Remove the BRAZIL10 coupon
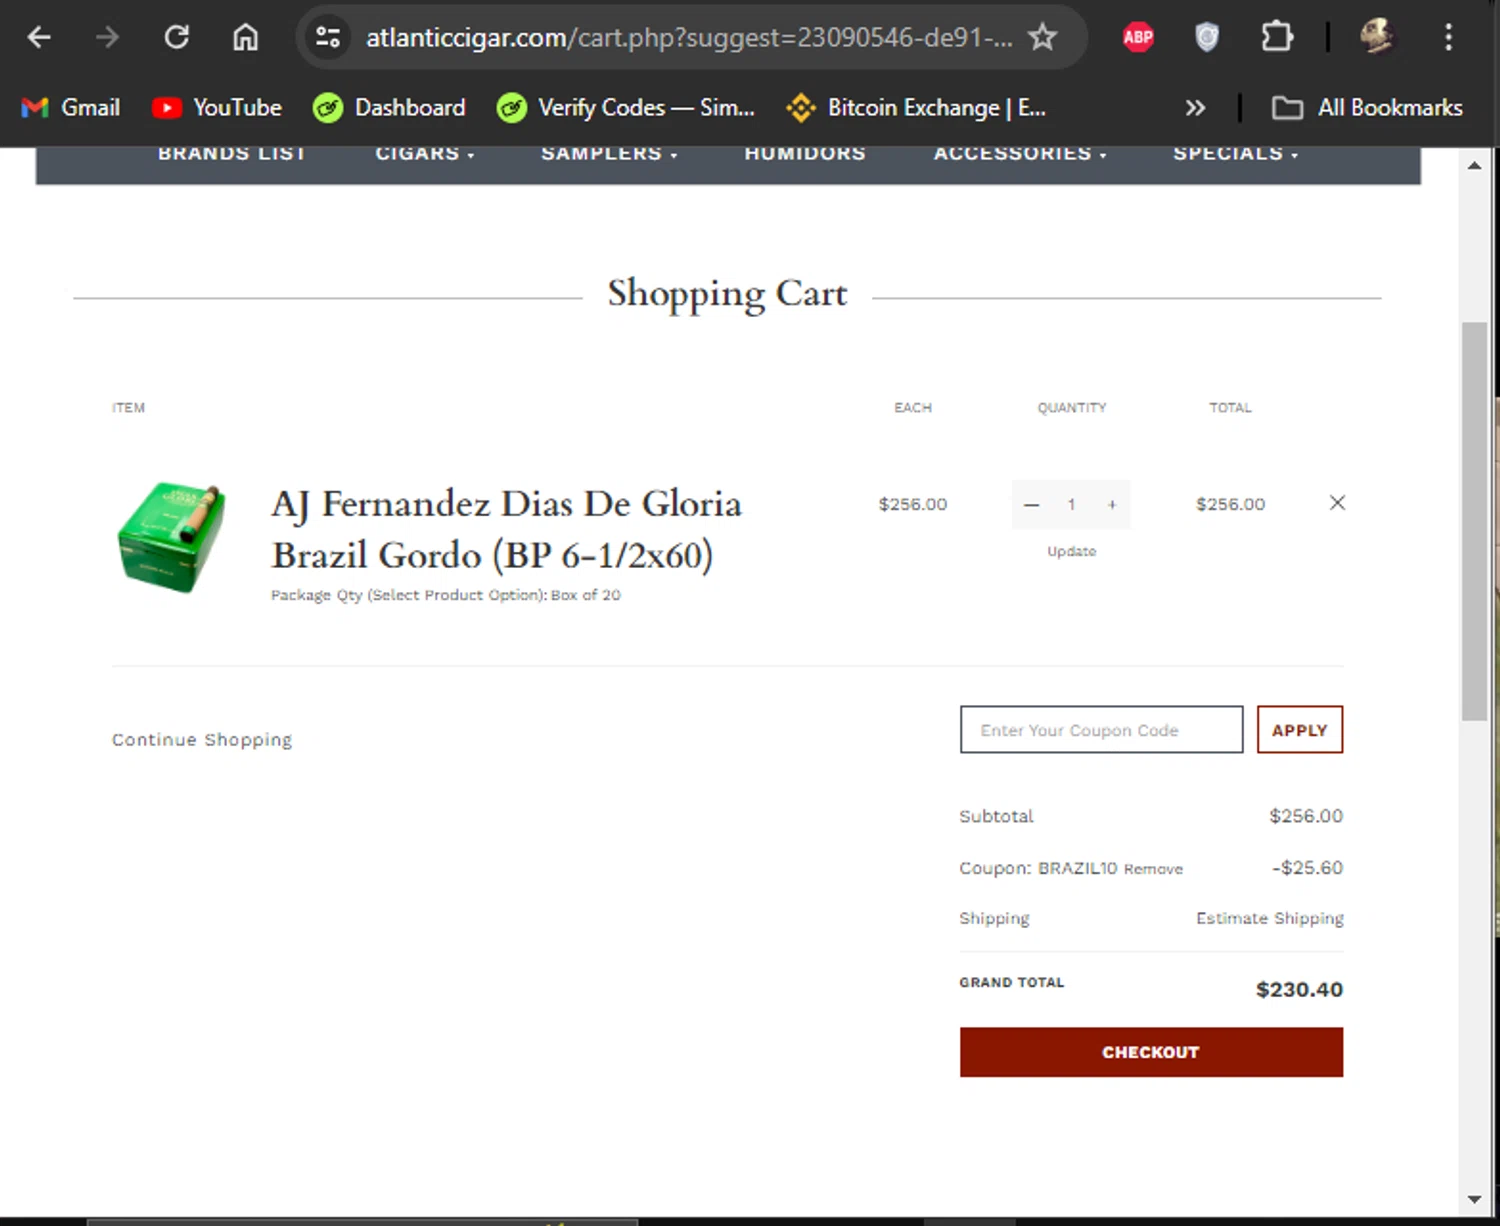The height and width of the screenshot is (1226, 1500). [x=1153, y=869]
